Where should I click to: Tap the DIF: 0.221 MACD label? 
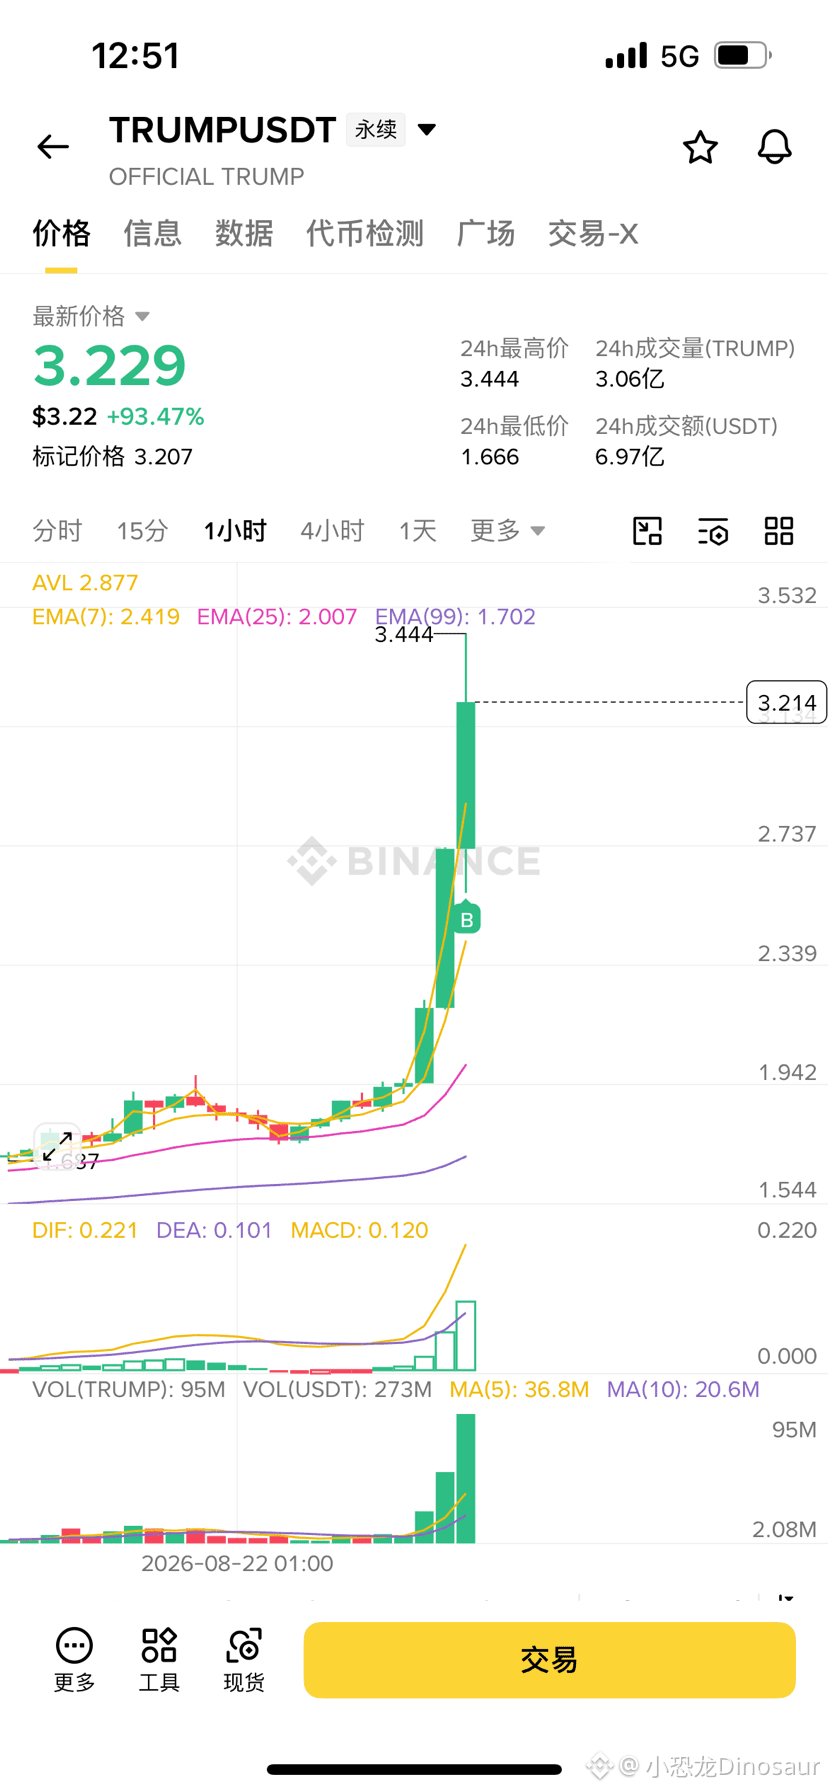[x=85, y=1230]
